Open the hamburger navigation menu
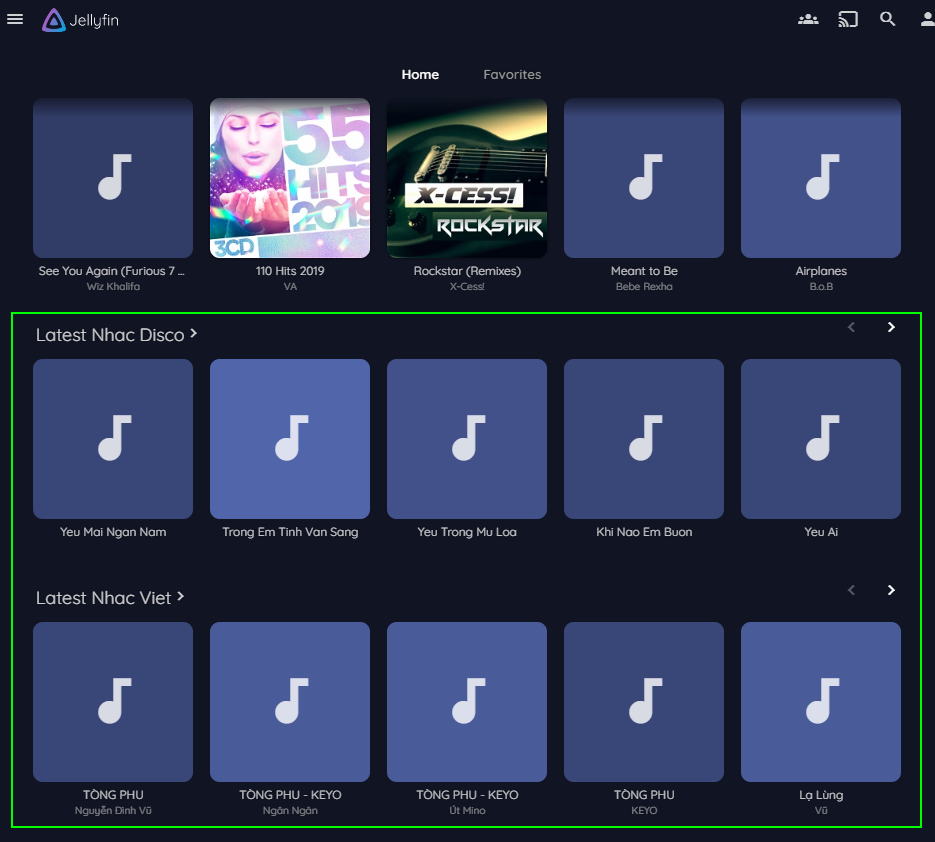The image size is (935, 842). (x=15, y=20)
